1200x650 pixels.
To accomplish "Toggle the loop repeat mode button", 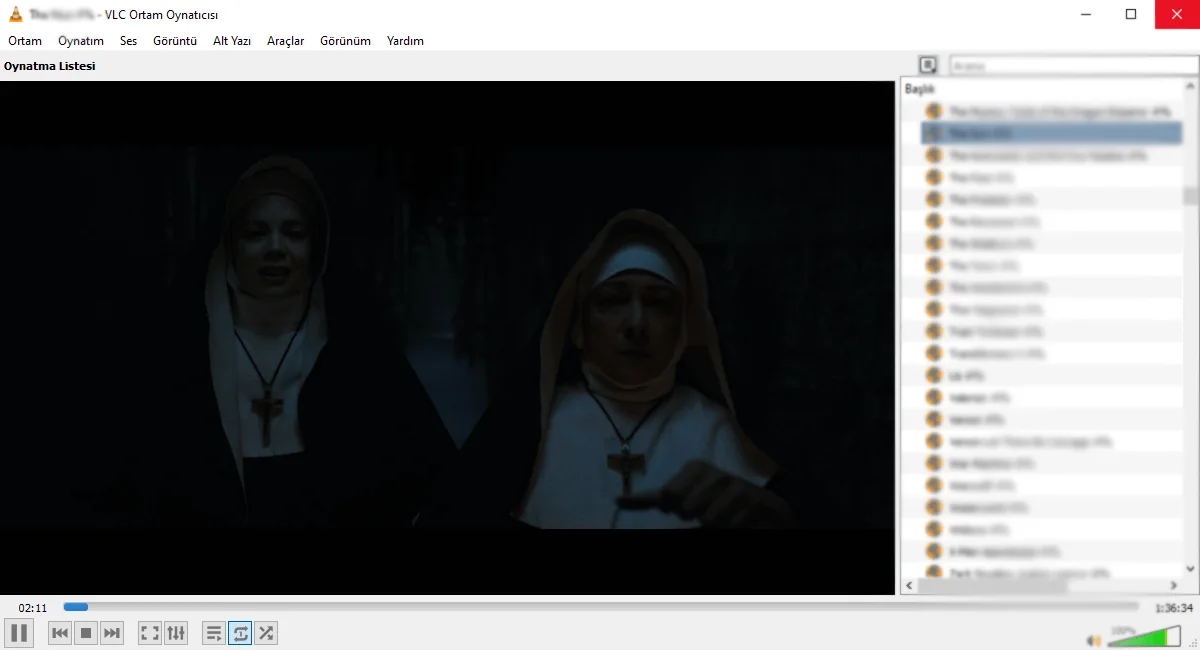I will point(240,632).
